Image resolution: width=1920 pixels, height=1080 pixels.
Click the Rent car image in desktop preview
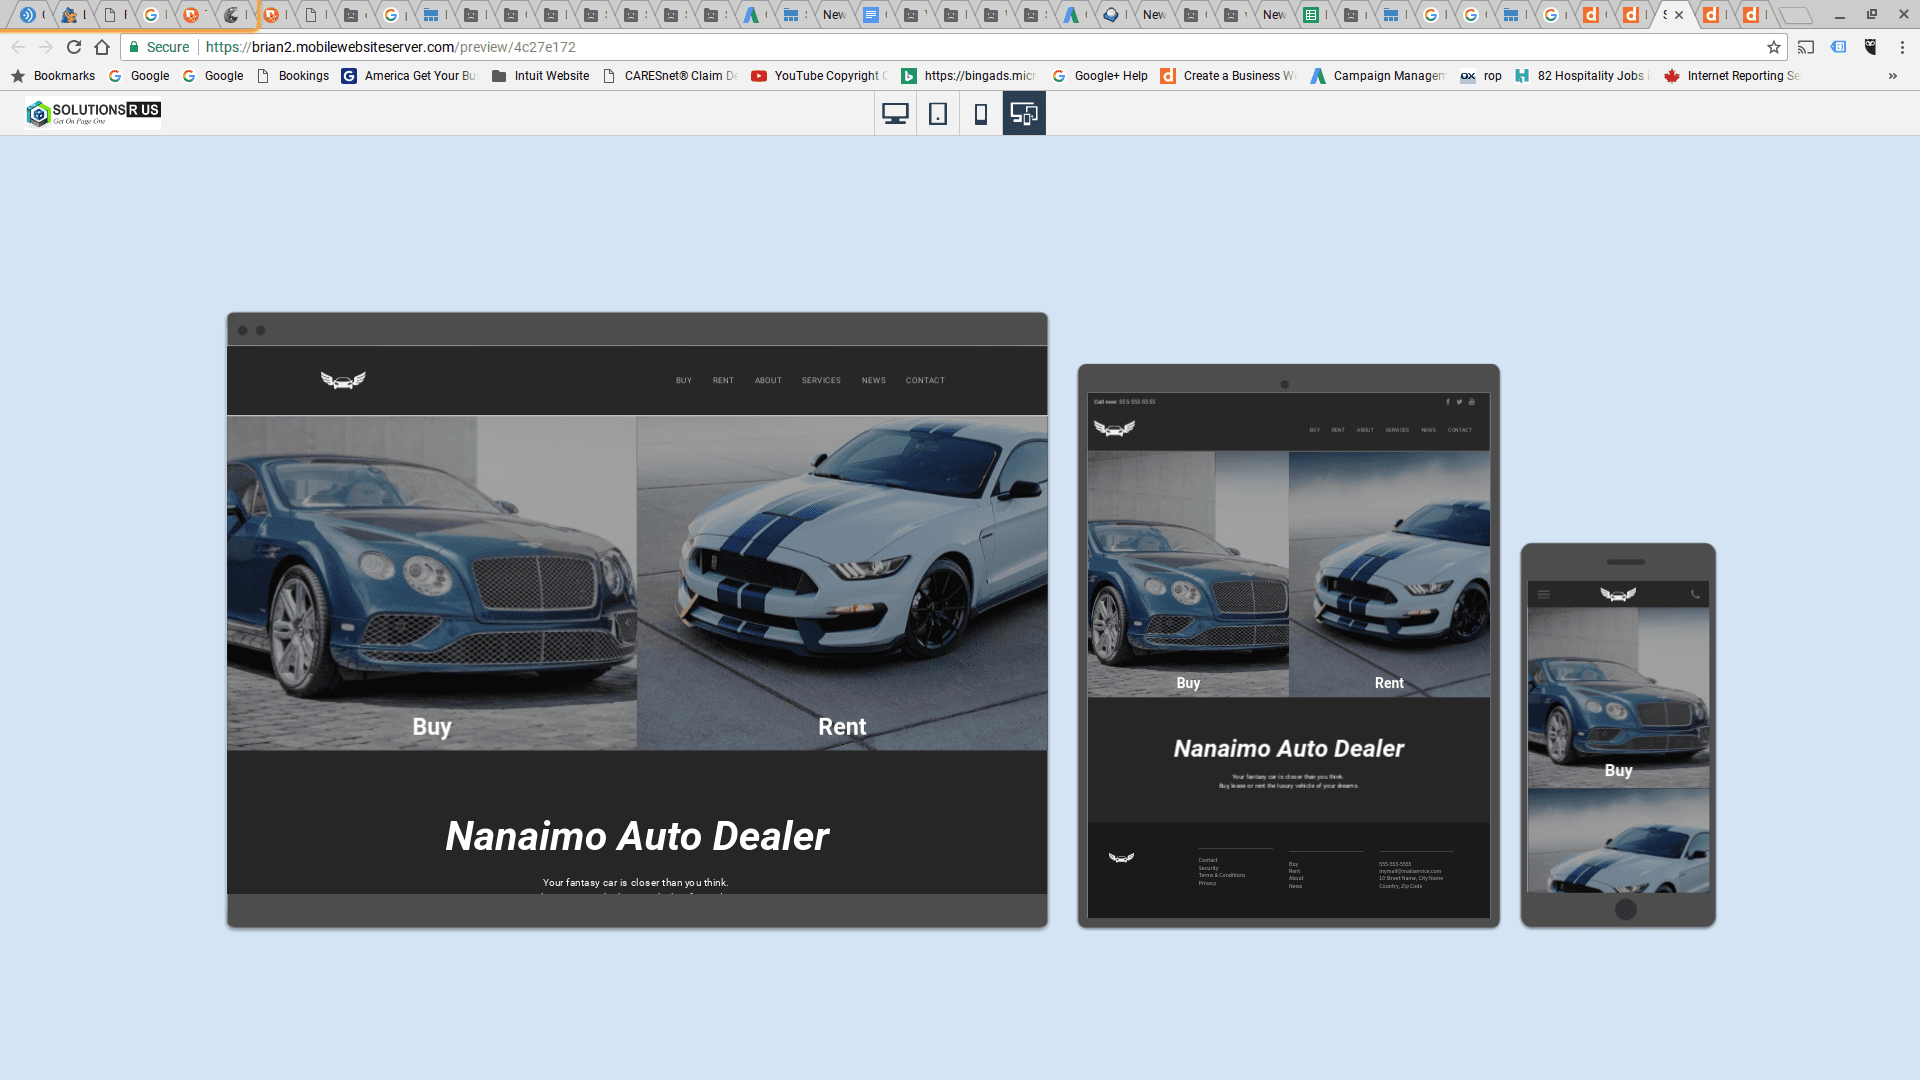[842, 583]
